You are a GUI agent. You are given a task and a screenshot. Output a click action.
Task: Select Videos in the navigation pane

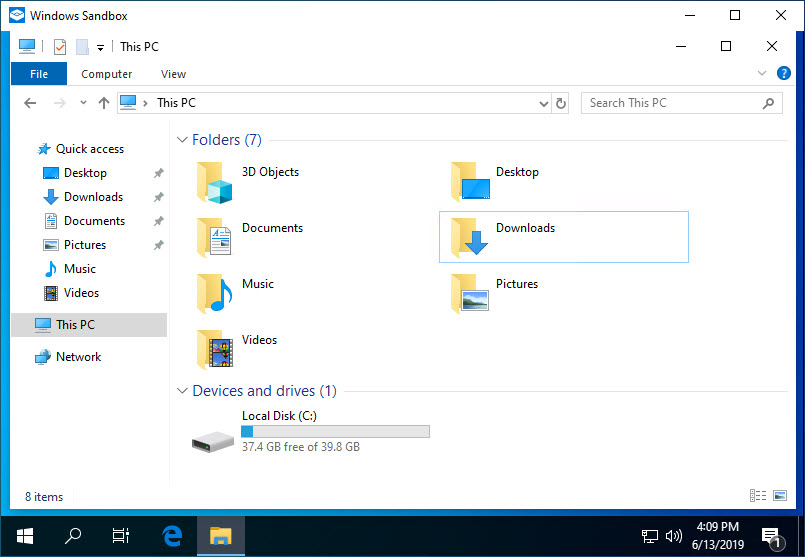81,293
